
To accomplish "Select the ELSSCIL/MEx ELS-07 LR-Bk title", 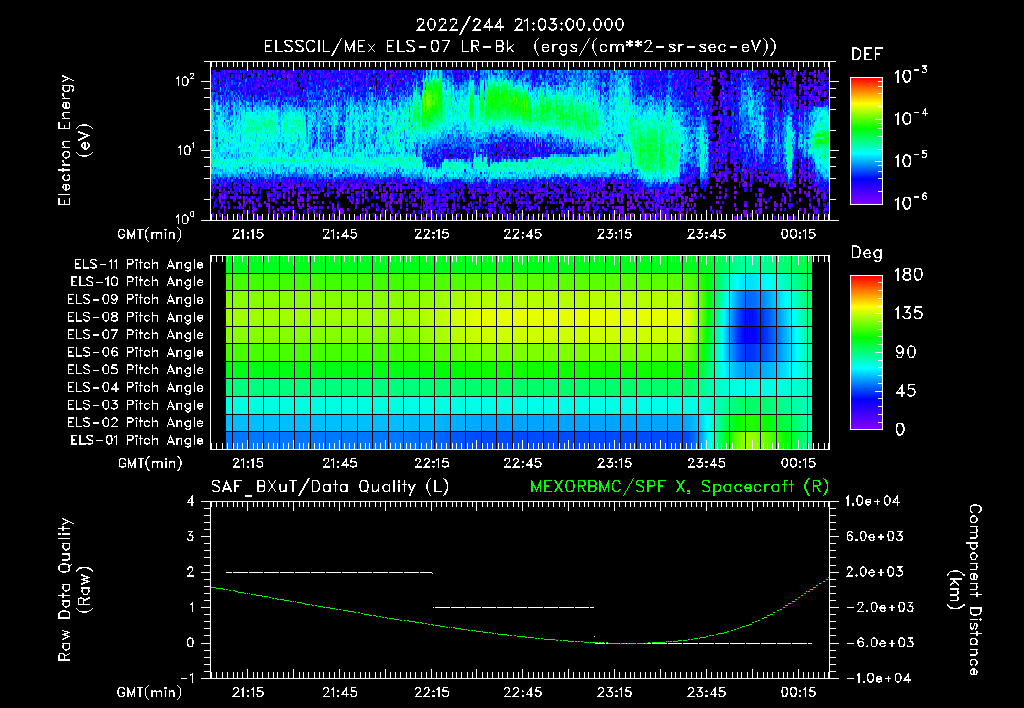I will pos(389,47).
